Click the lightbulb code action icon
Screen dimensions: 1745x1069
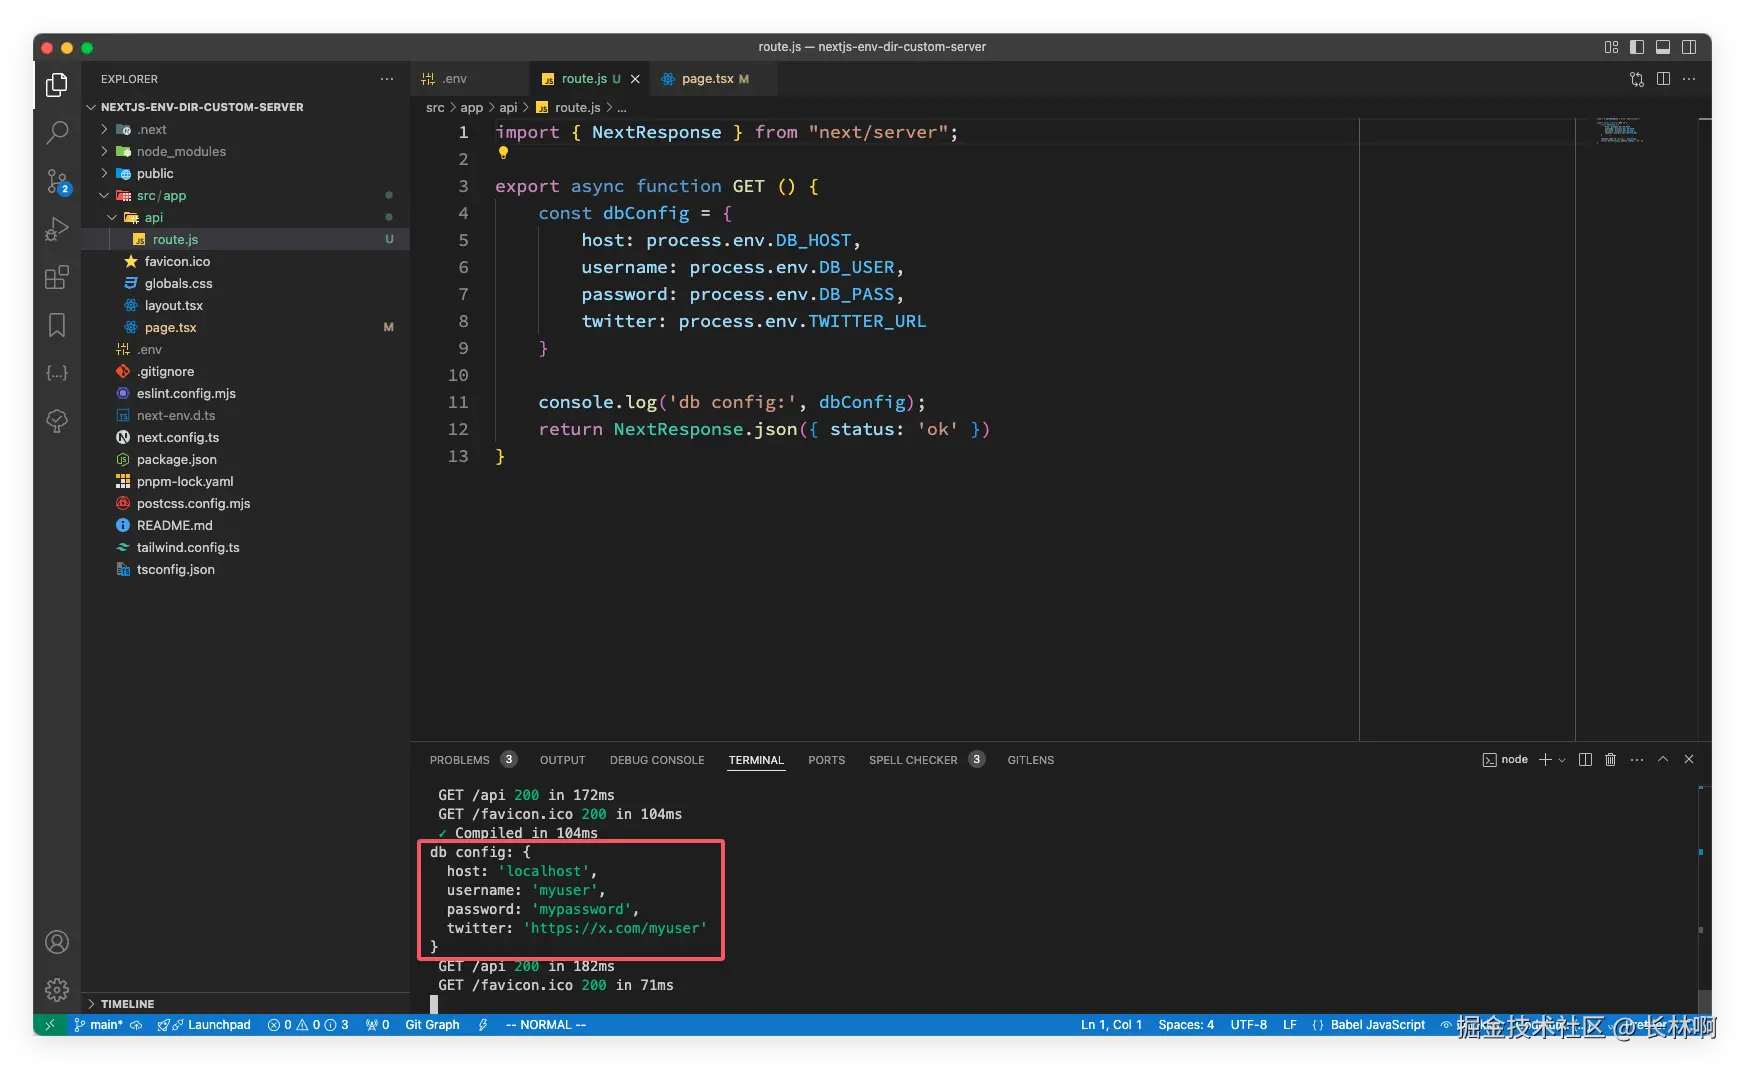point(503,153)
